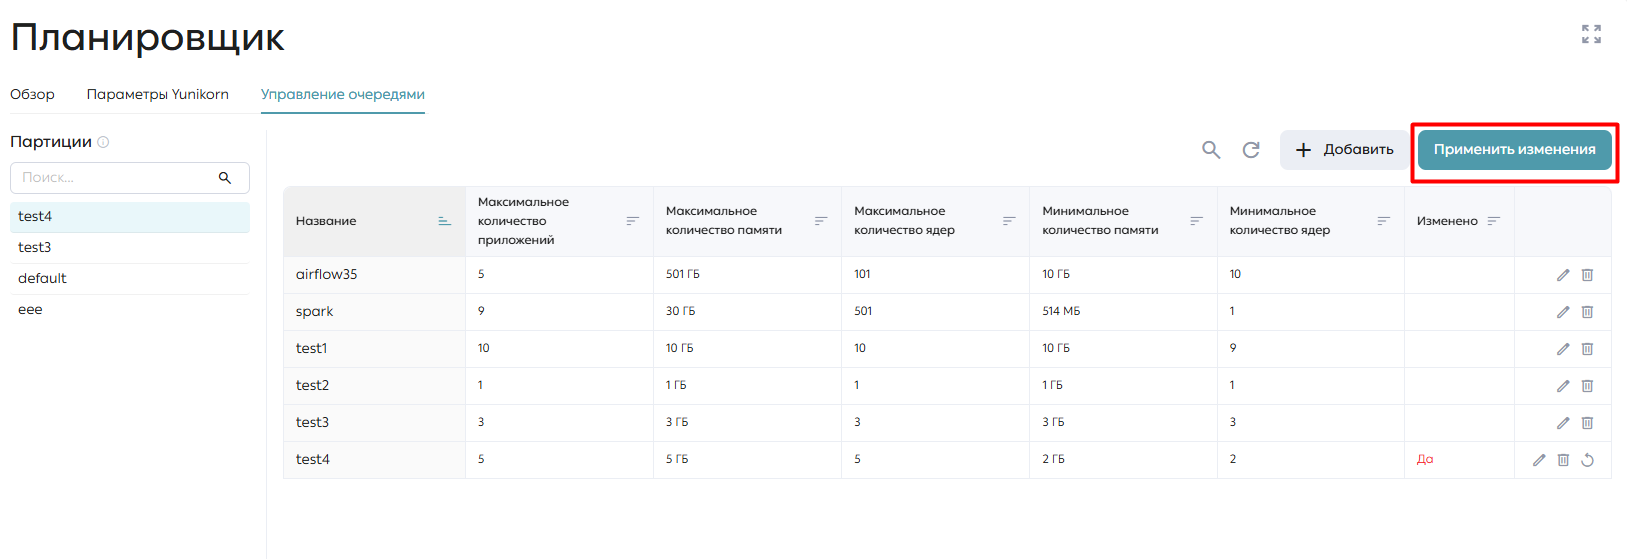This screenshot has height=559, width=1627.
Task: Edit the test2 queue with pencil icon
Action: pos(1563,386)
